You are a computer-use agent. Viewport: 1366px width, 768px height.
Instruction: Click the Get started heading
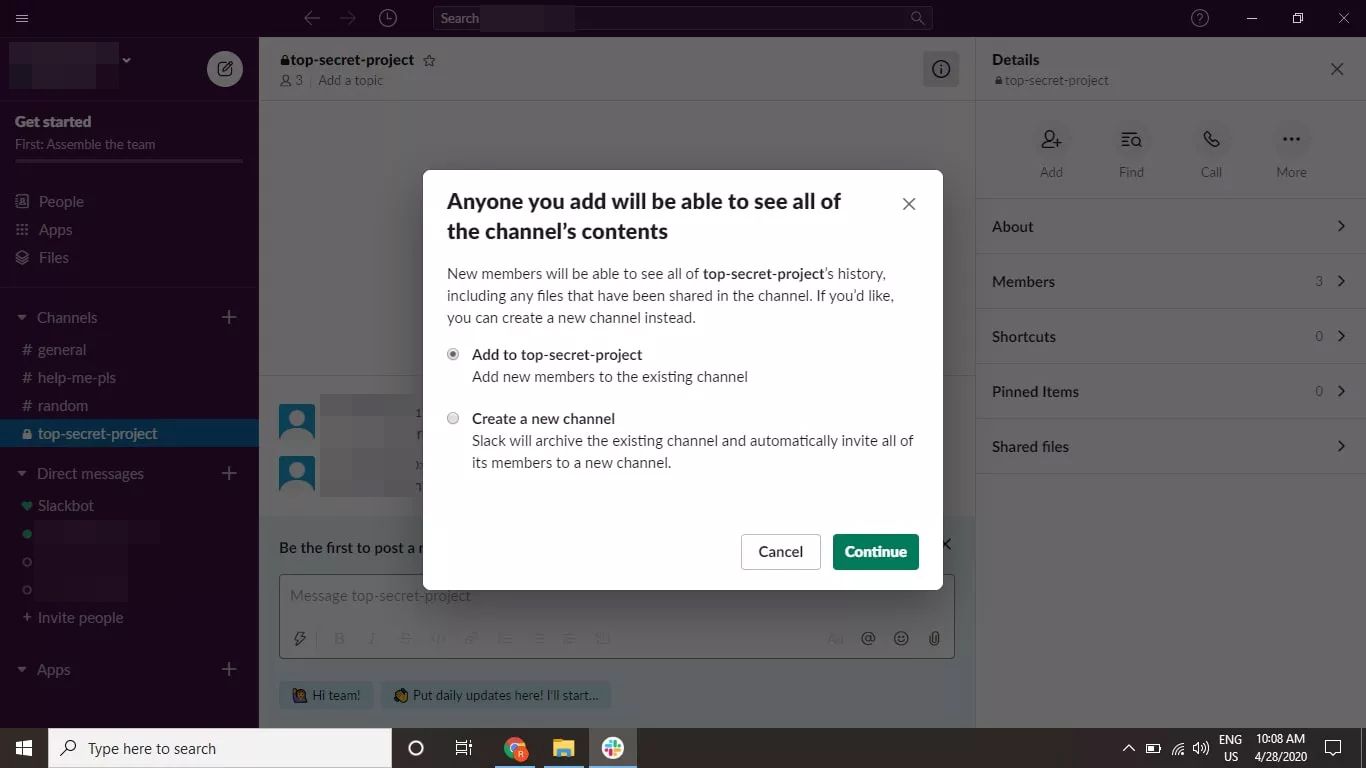[53, 121]
